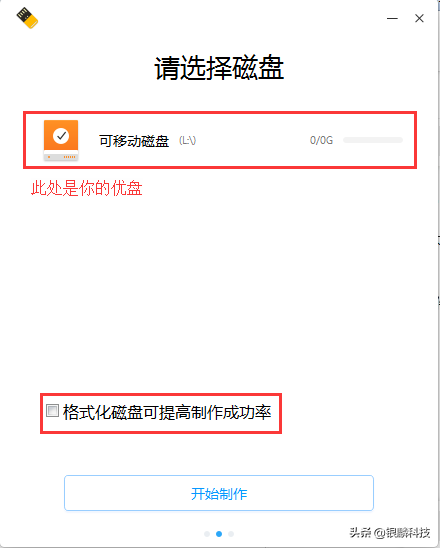Click the 可移动磁盘 disk name label
The height and width of the screenshot is (548, 440).
(134, 141)
